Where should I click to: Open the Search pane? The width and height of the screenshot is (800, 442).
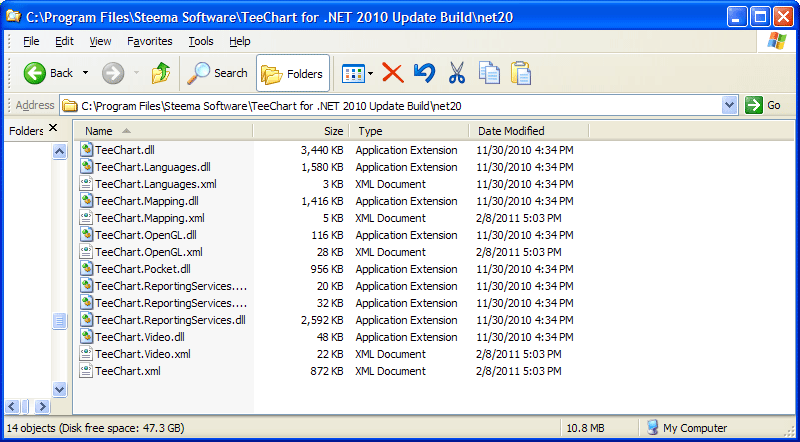[x=217, y=73]
